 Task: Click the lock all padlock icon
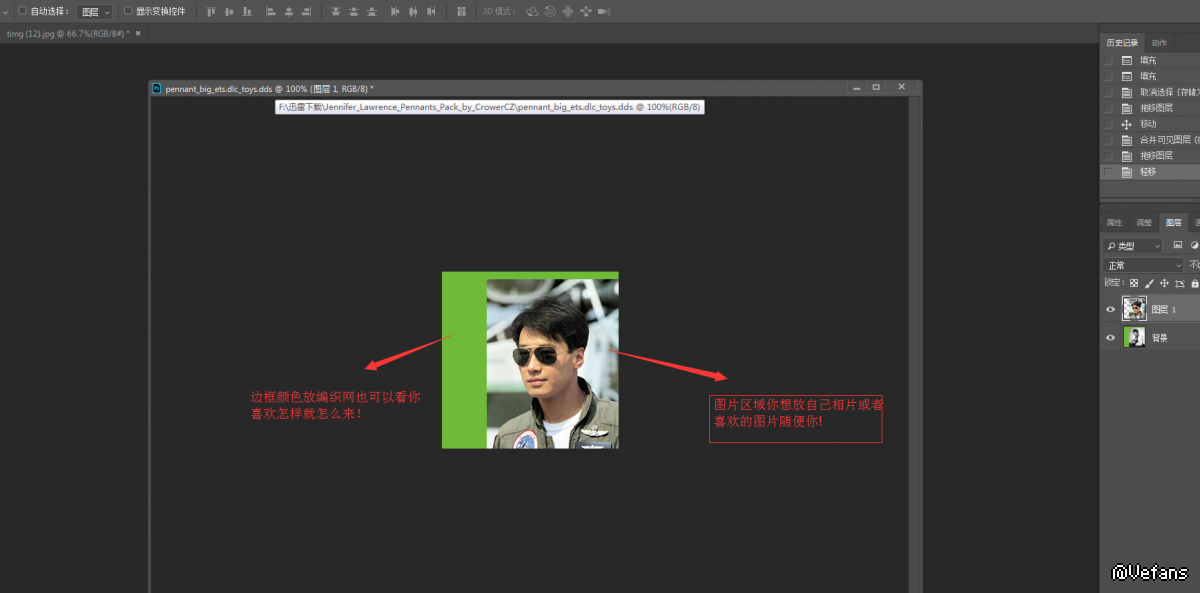pyautogui.click(x=1194, y=283)
